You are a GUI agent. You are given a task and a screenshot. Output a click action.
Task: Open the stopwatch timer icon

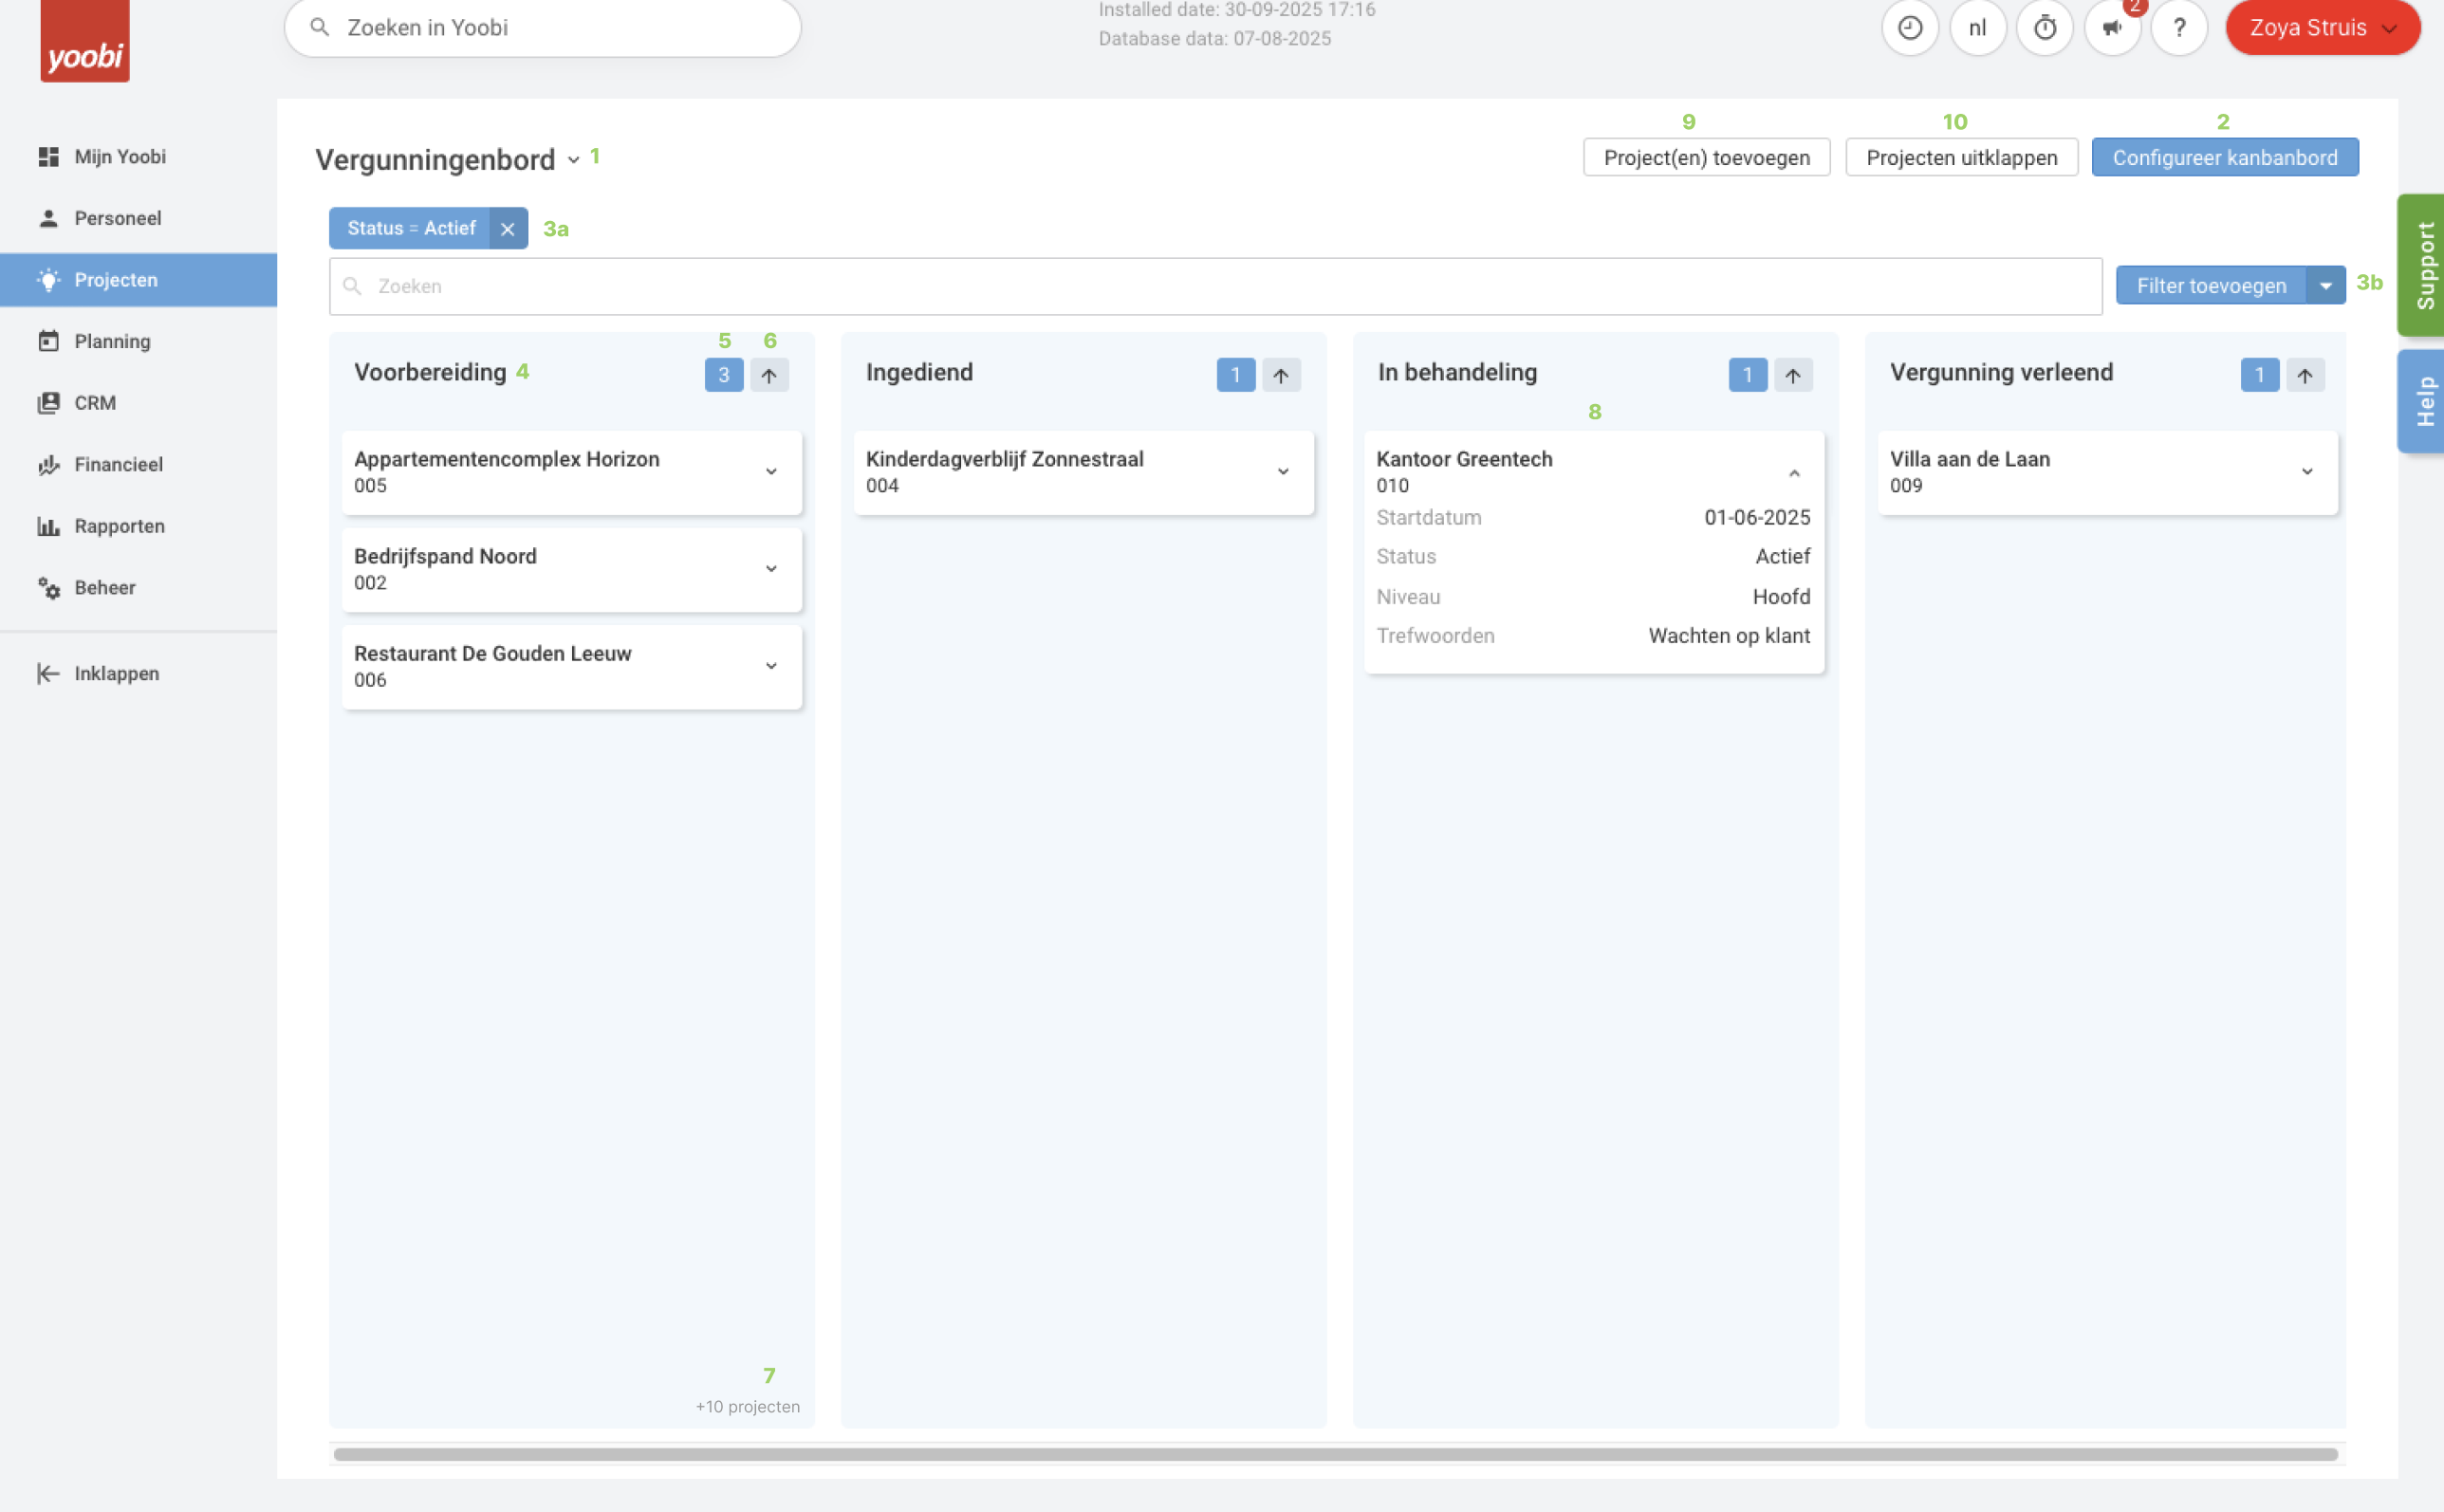2044,28
